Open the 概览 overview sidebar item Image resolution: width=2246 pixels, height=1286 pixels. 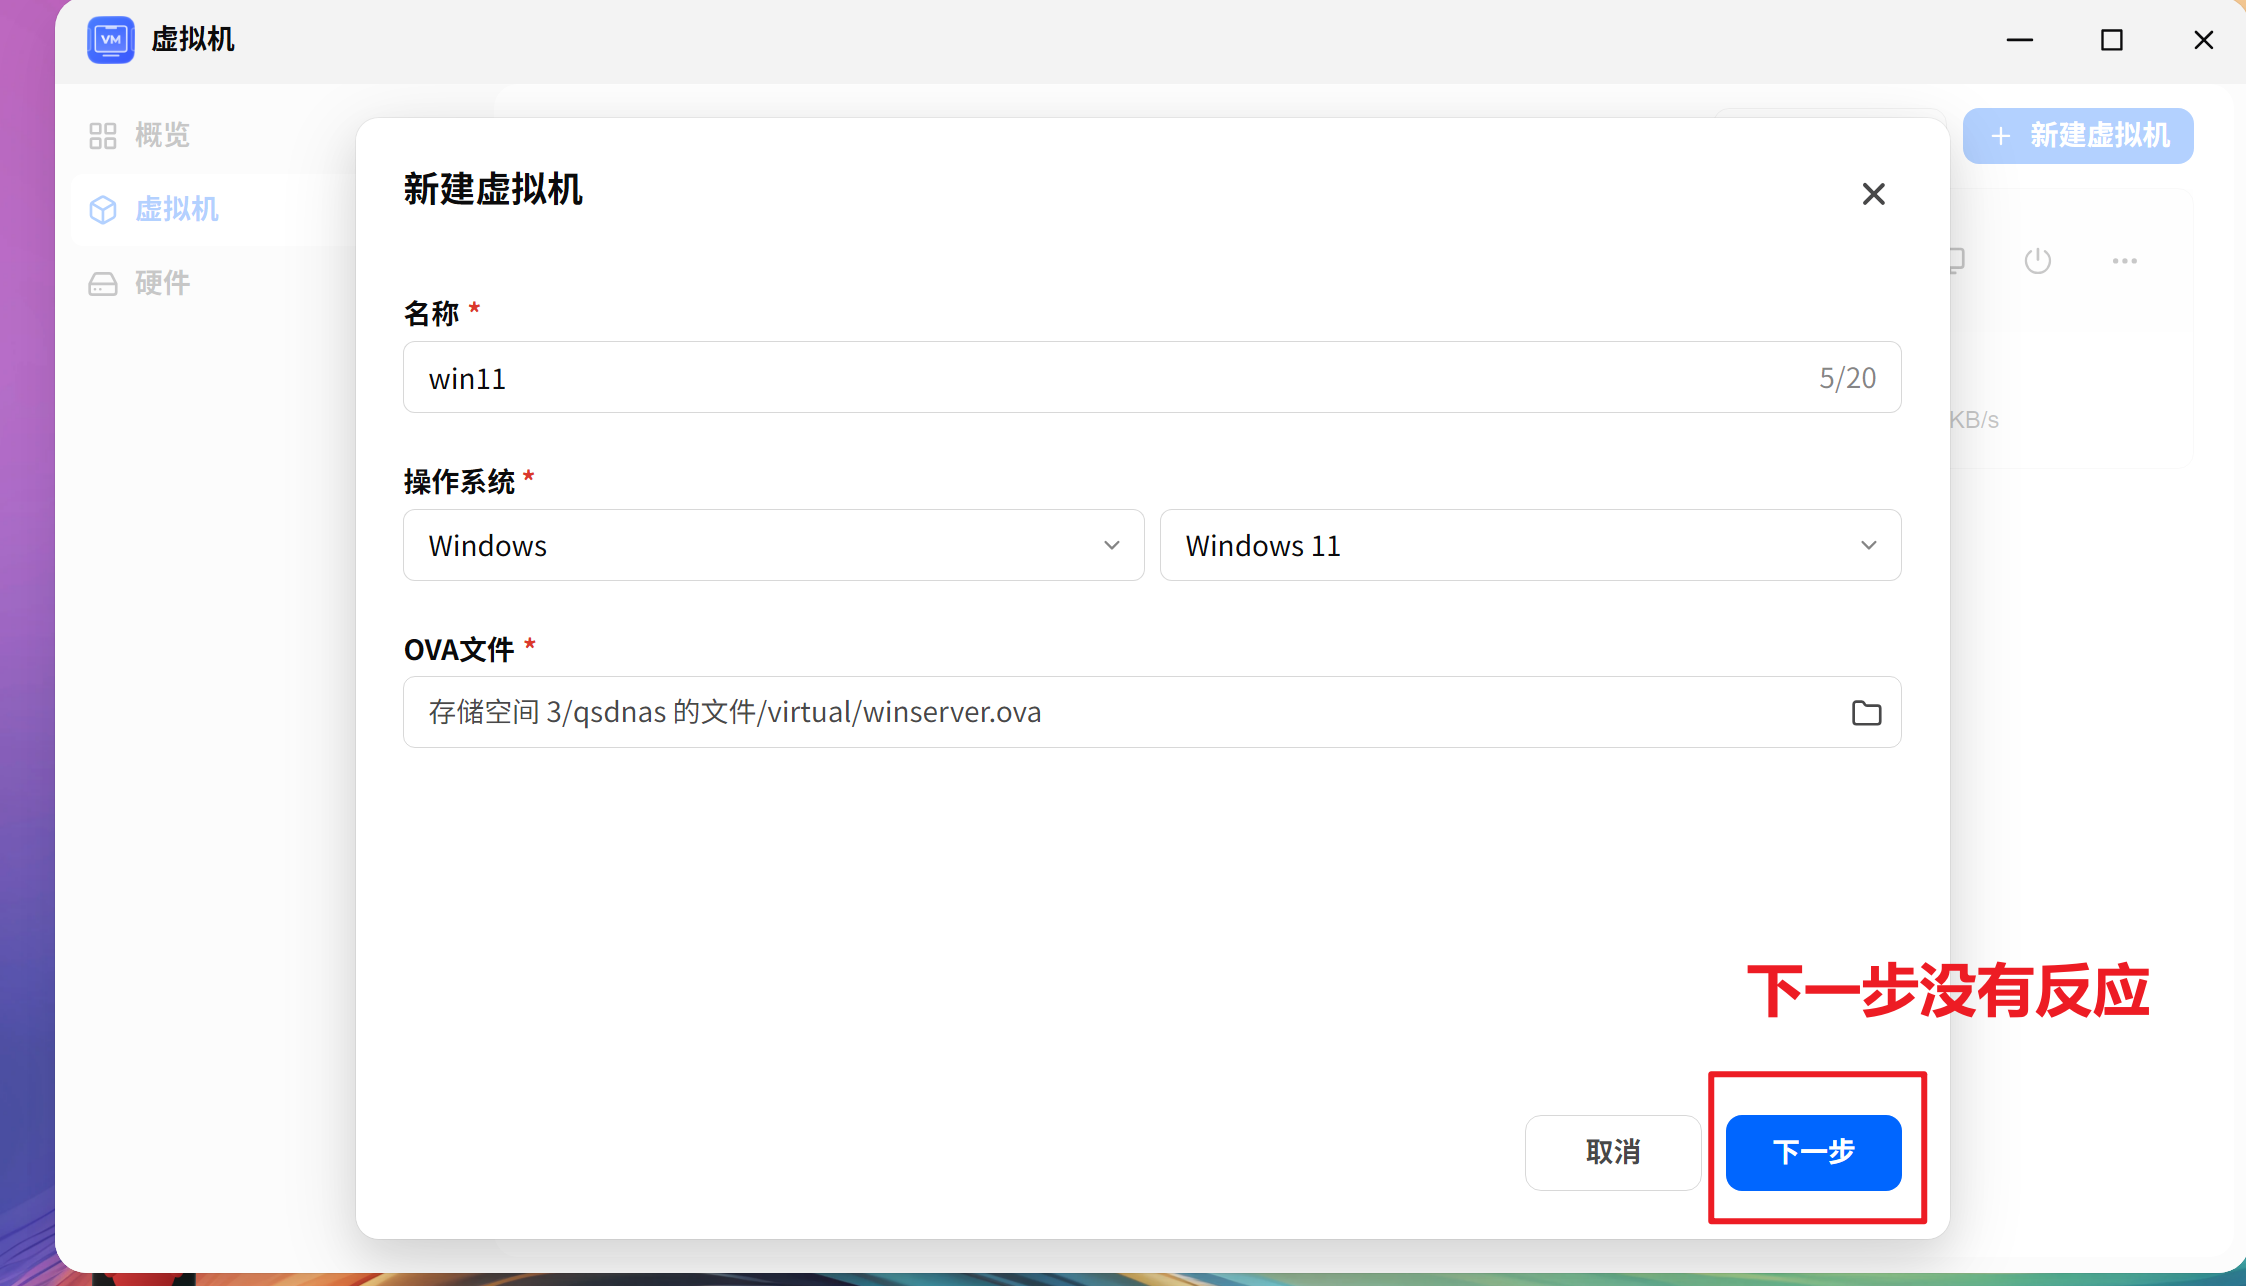(140, 135)
